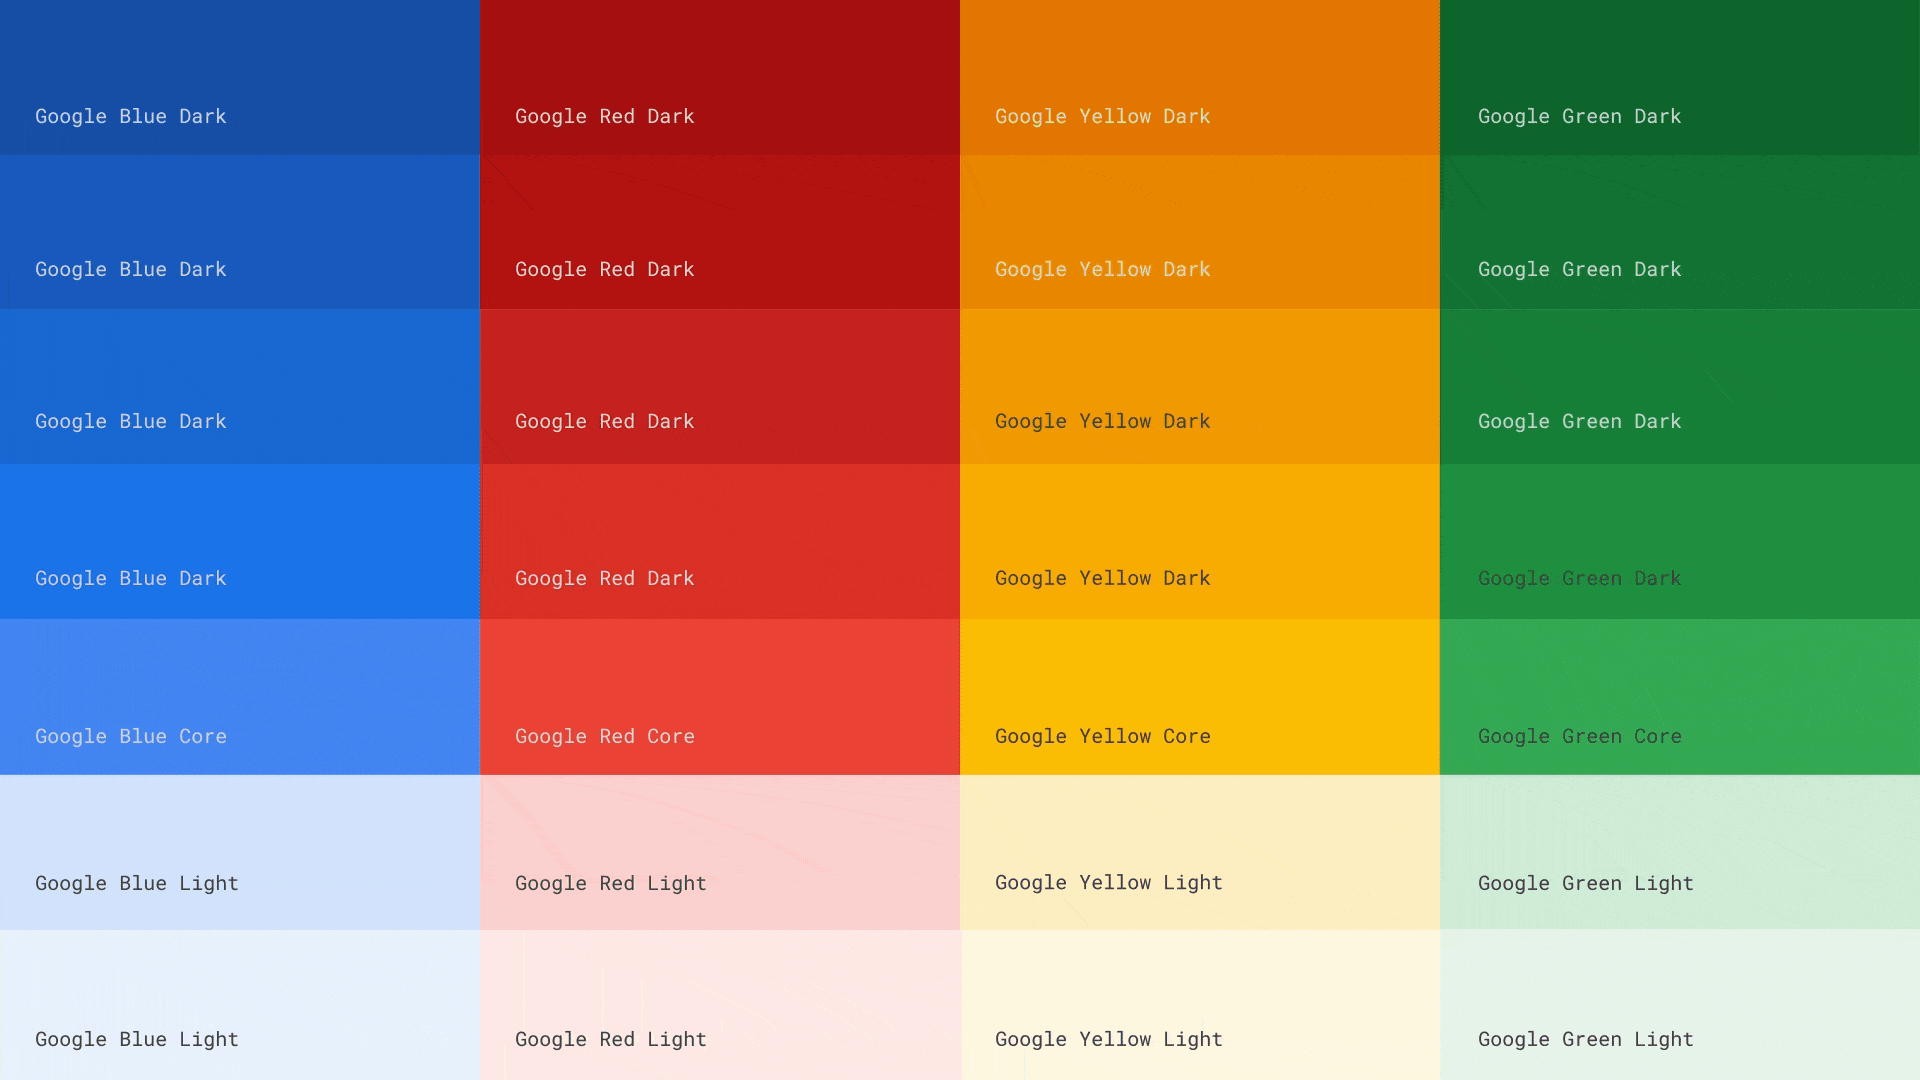This screenshot has width=1920, height=1080.
Task: Choose the darkest Google Green Dark swatch
Action: click(x=1680, y=77)
